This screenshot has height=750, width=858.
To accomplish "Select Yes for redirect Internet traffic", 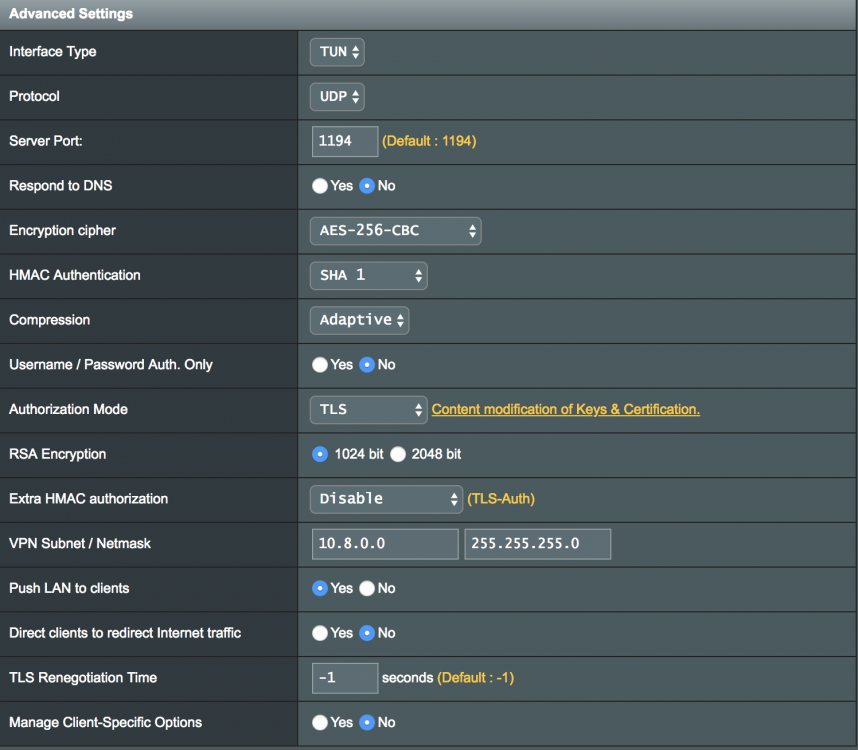I will (320, 633).
